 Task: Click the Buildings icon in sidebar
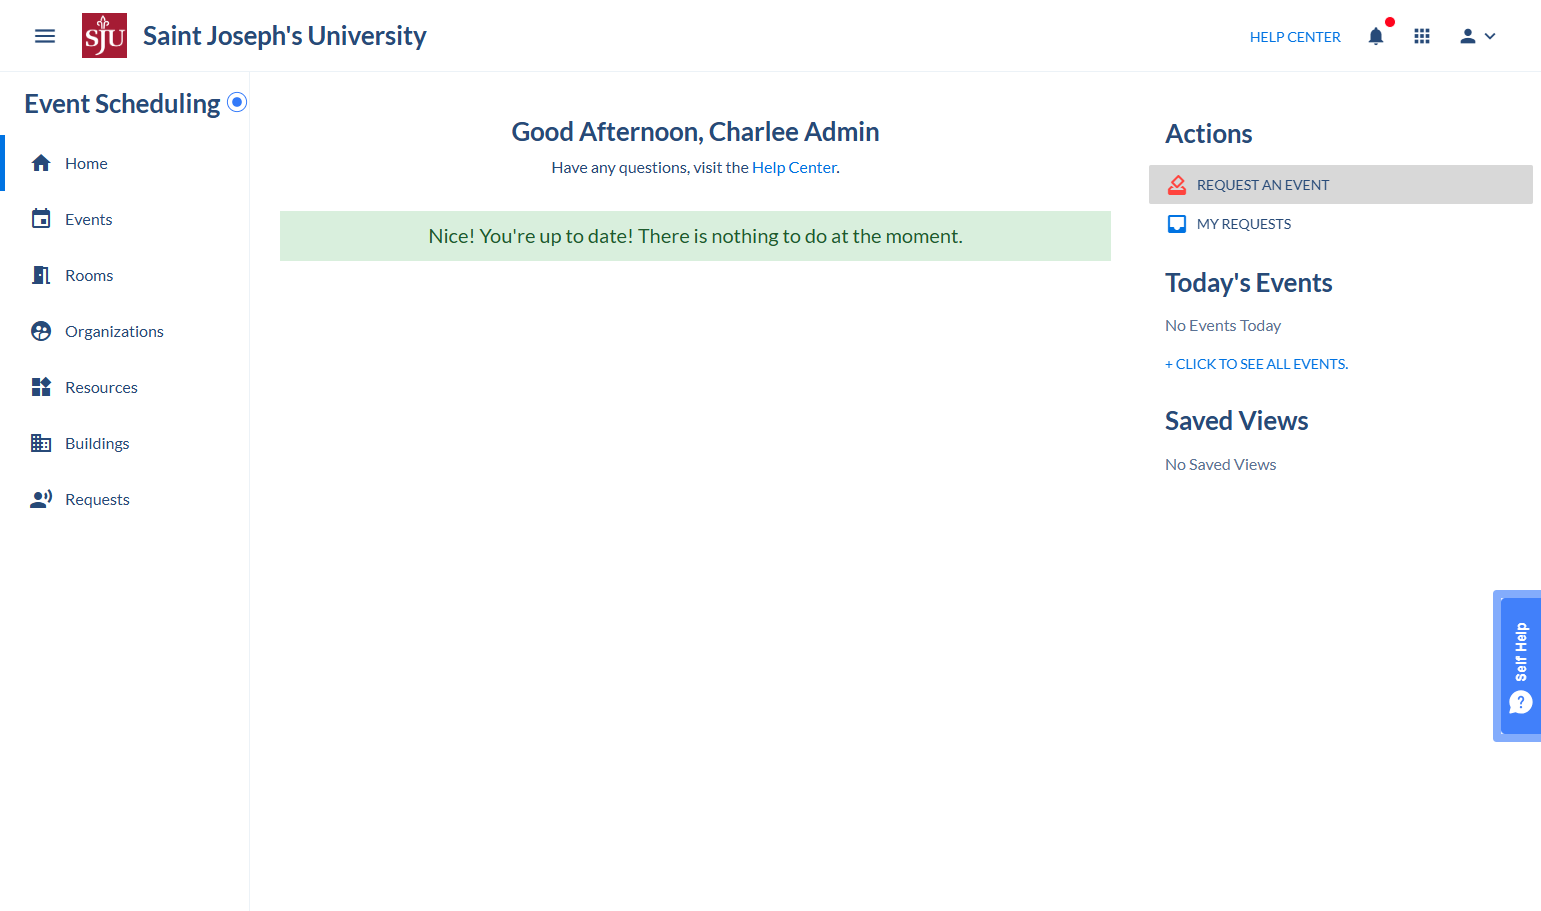41,443
